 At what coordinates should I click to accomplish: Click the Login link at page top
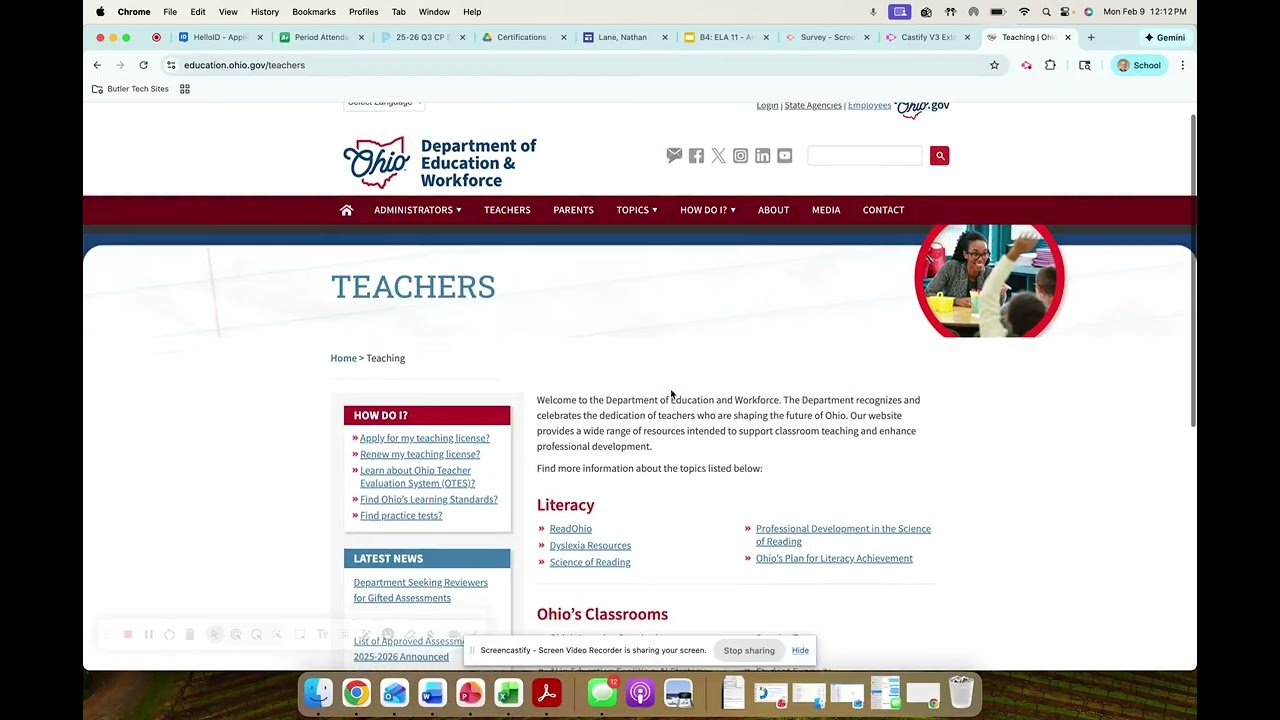767,105
